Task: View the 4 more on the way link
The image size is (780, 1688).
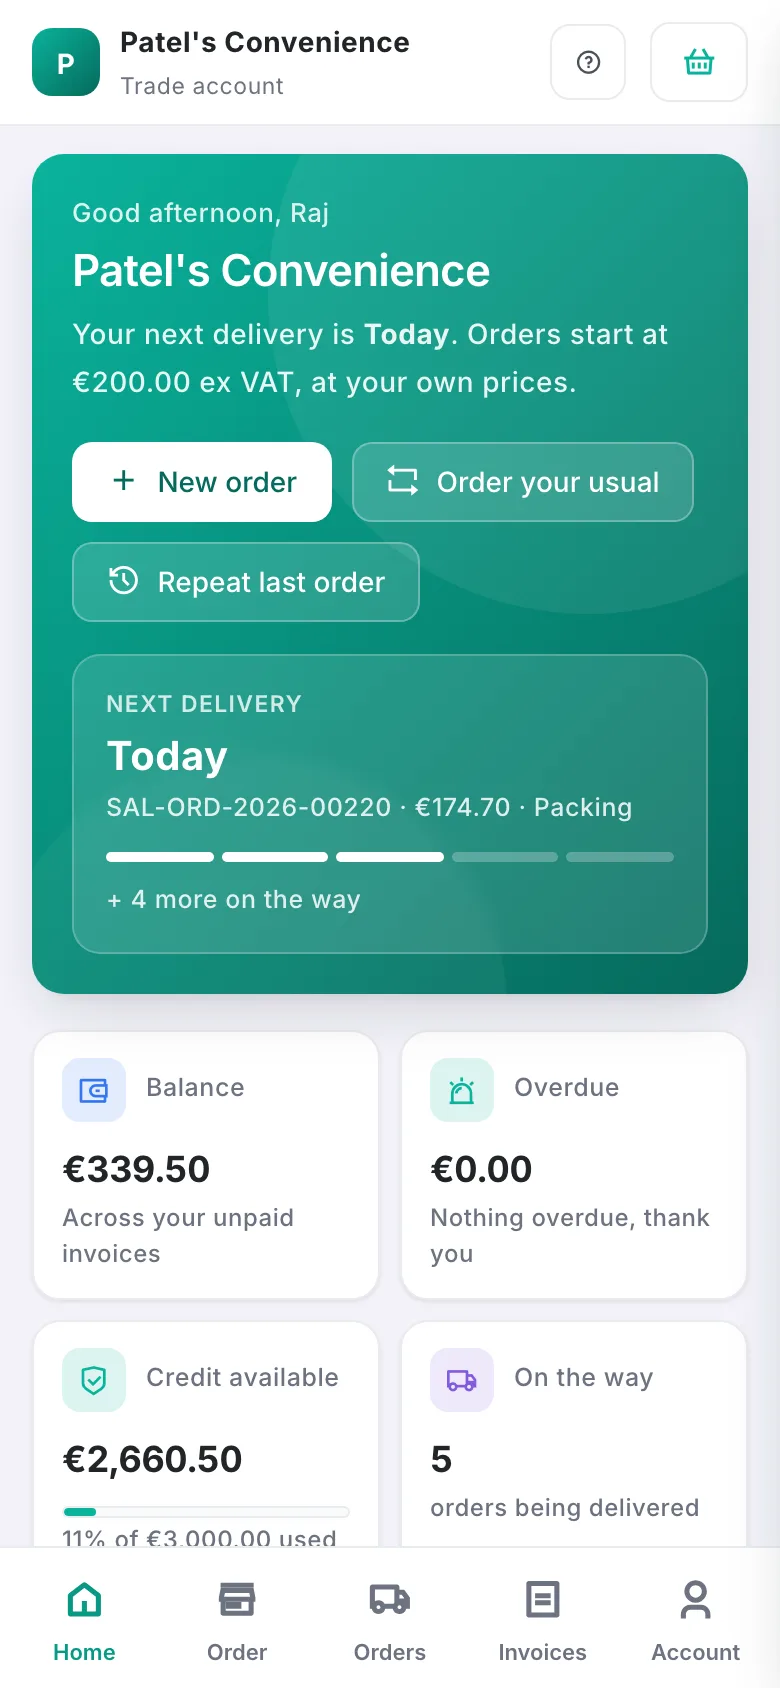Action: click(x=233, y=900)
